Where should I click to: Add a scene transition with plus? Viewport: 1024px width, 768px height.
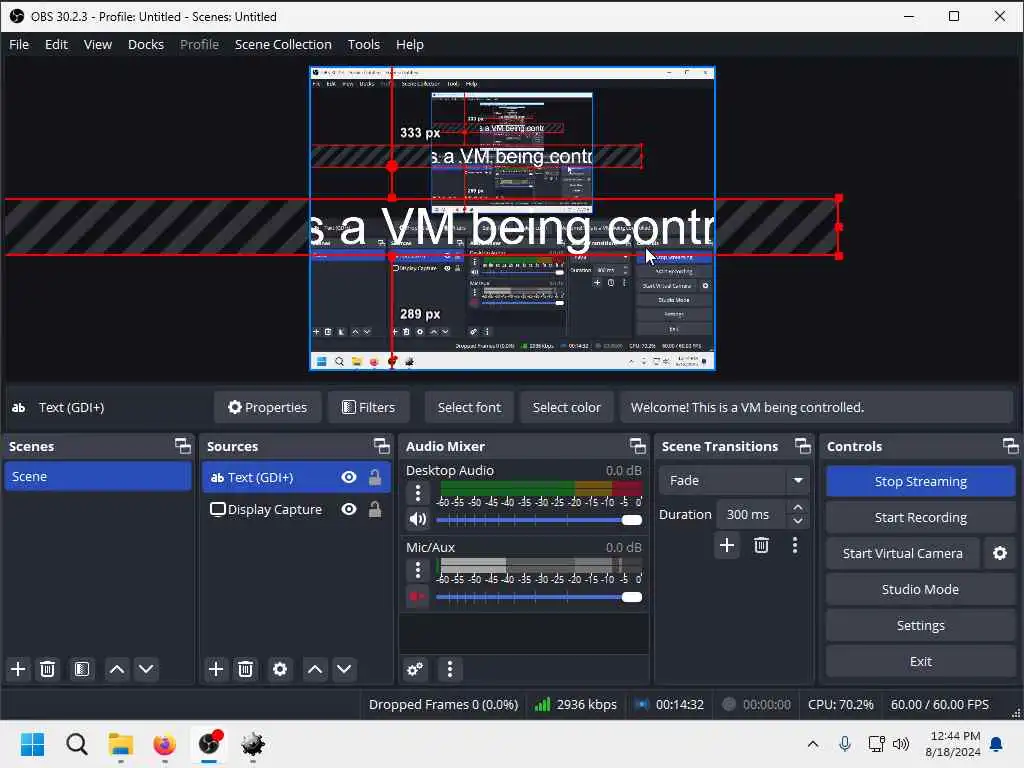727,545
